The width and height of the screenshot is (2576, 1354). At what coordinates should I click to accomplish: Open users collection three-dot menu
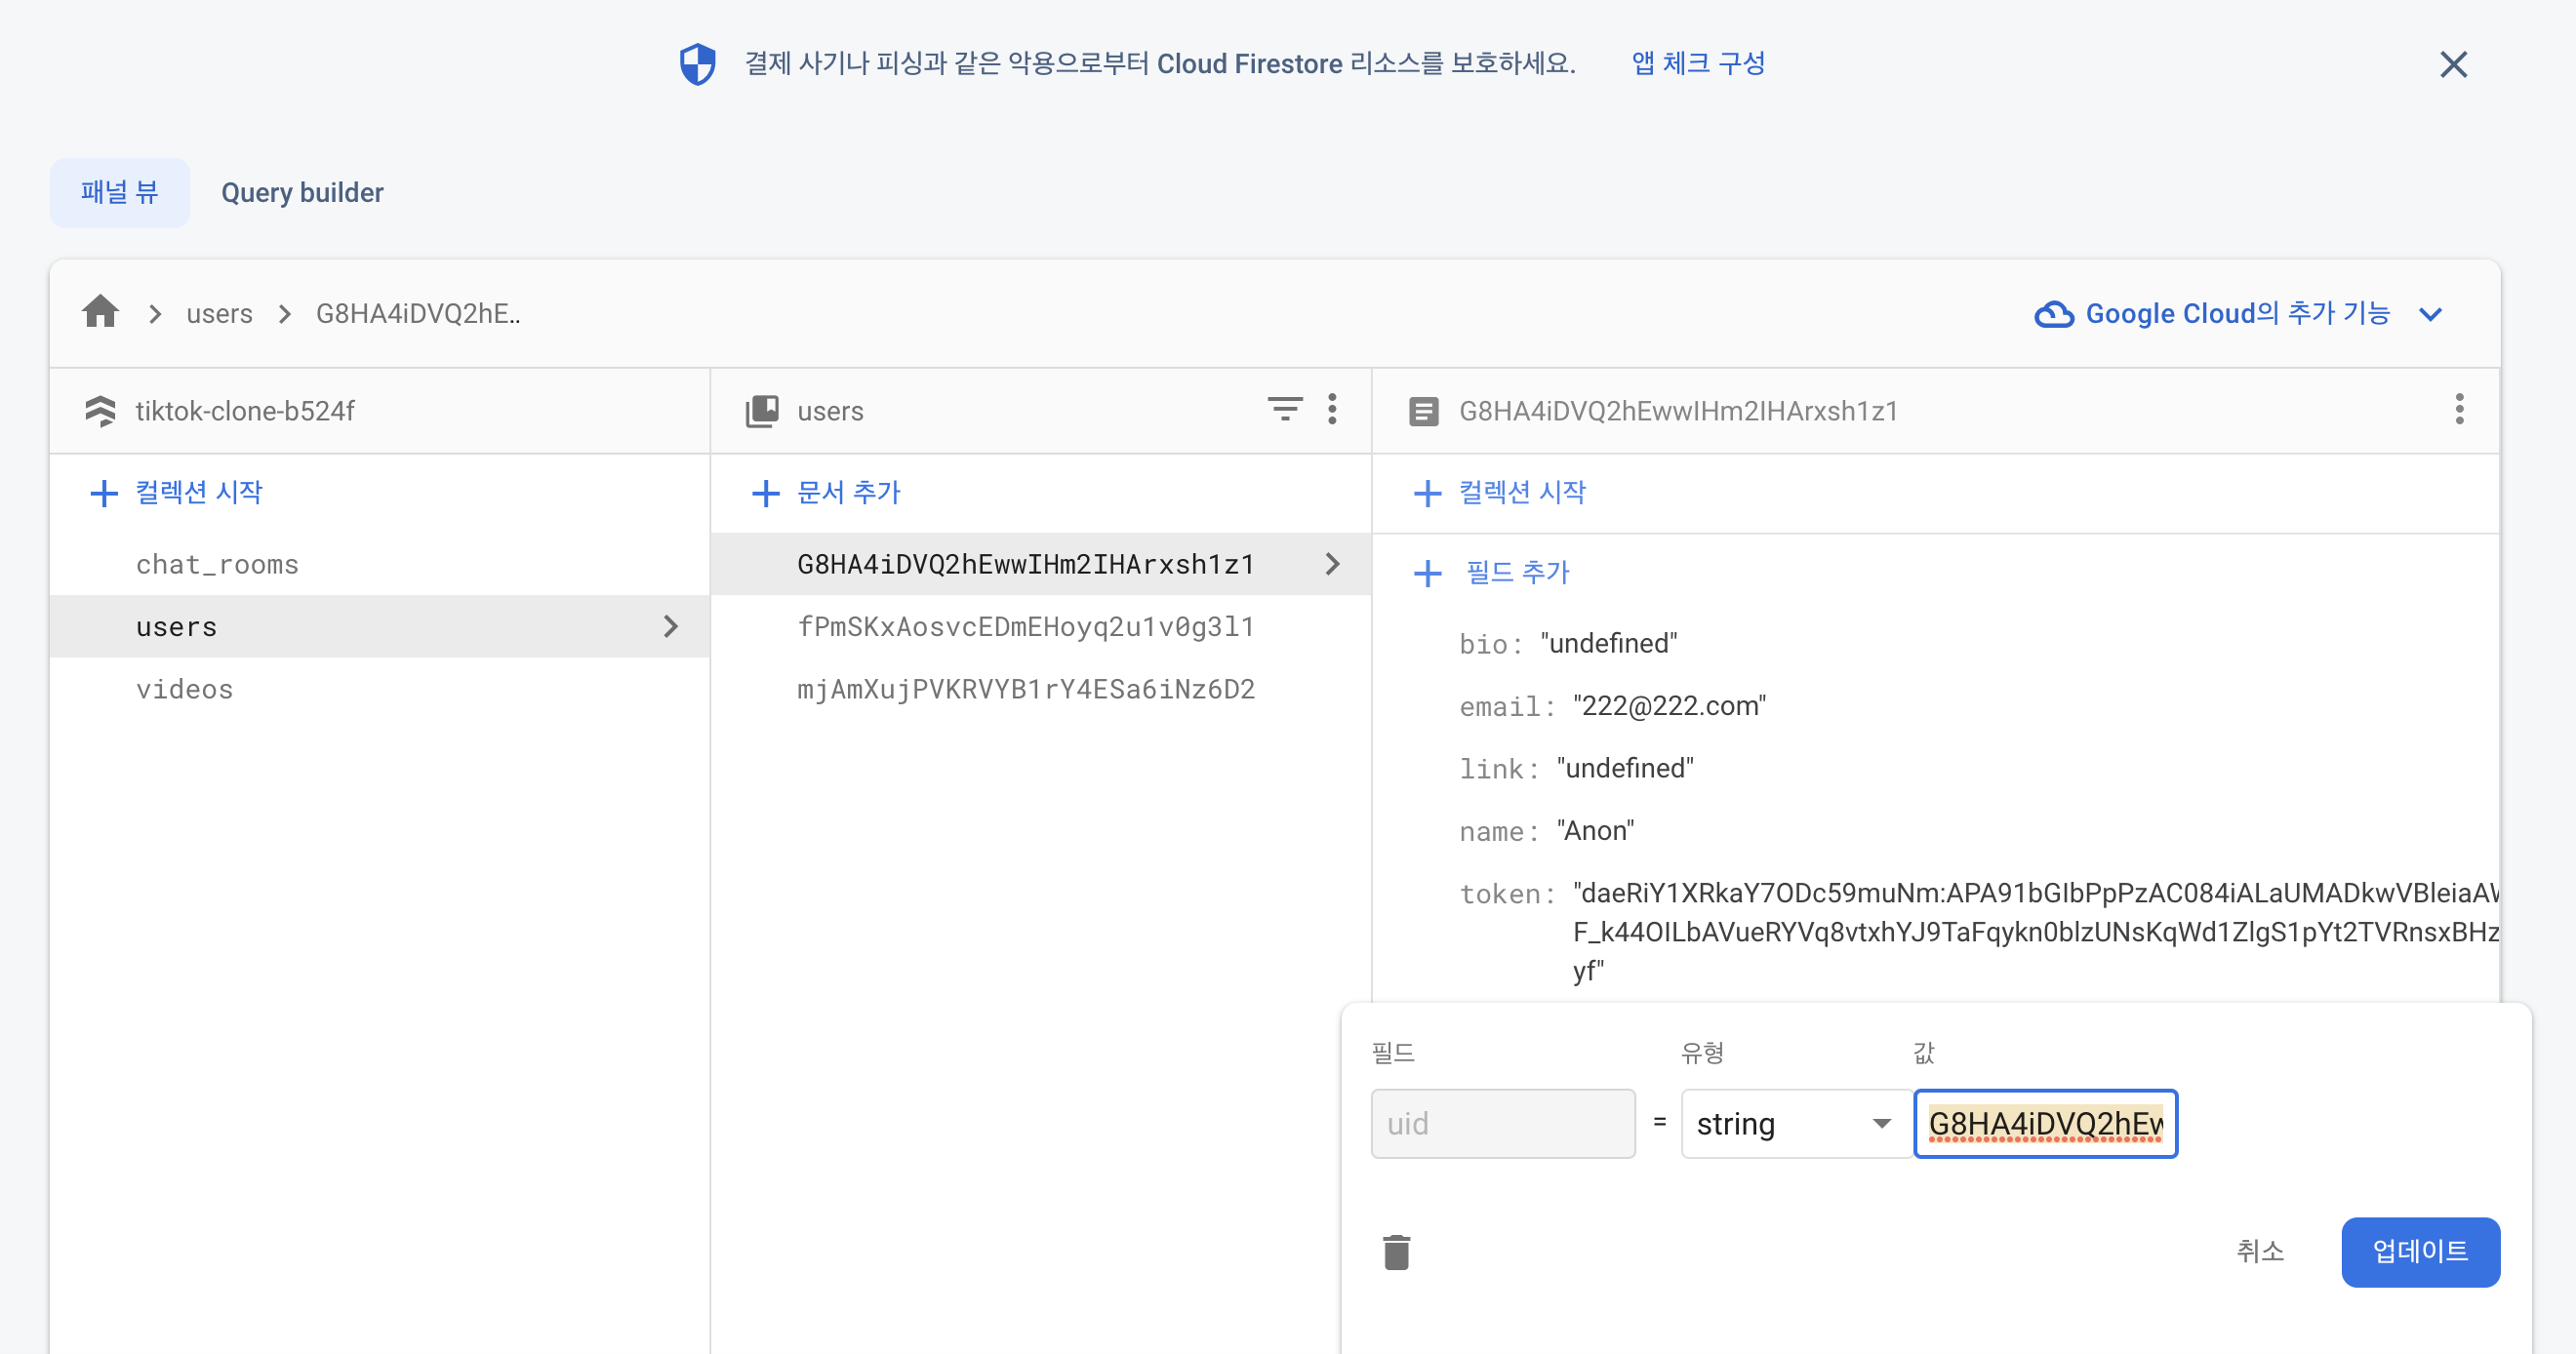[1332, 409]
